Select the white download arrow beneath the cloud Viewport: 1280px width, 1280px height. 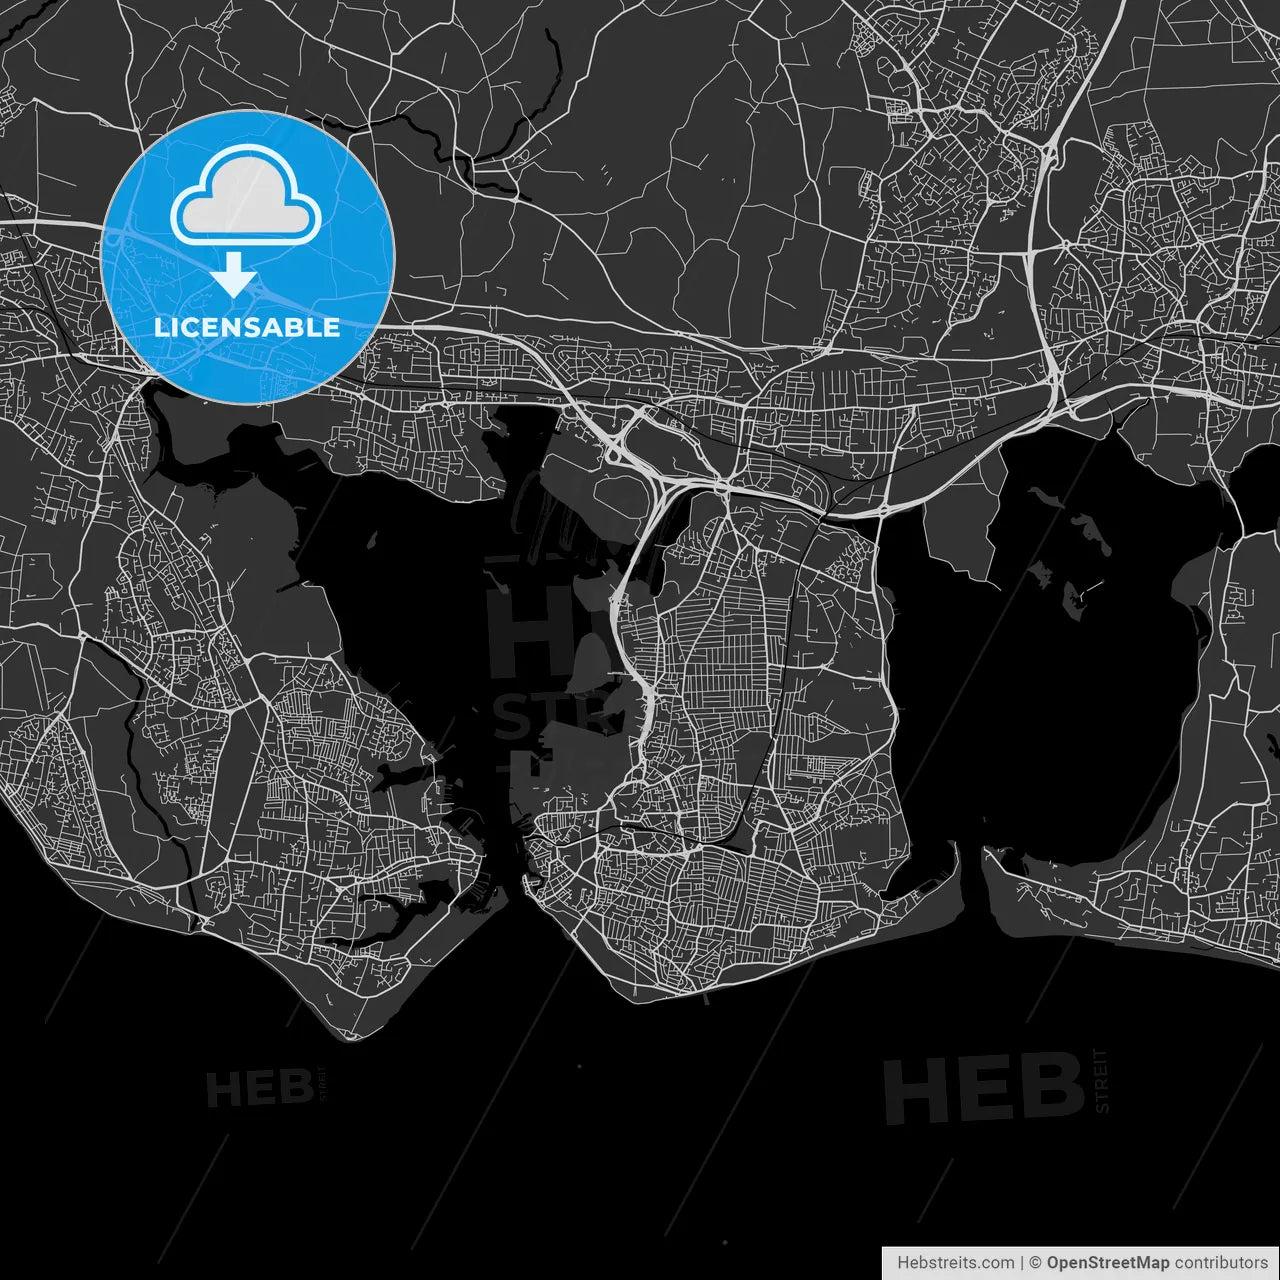[x=236, y=276]
